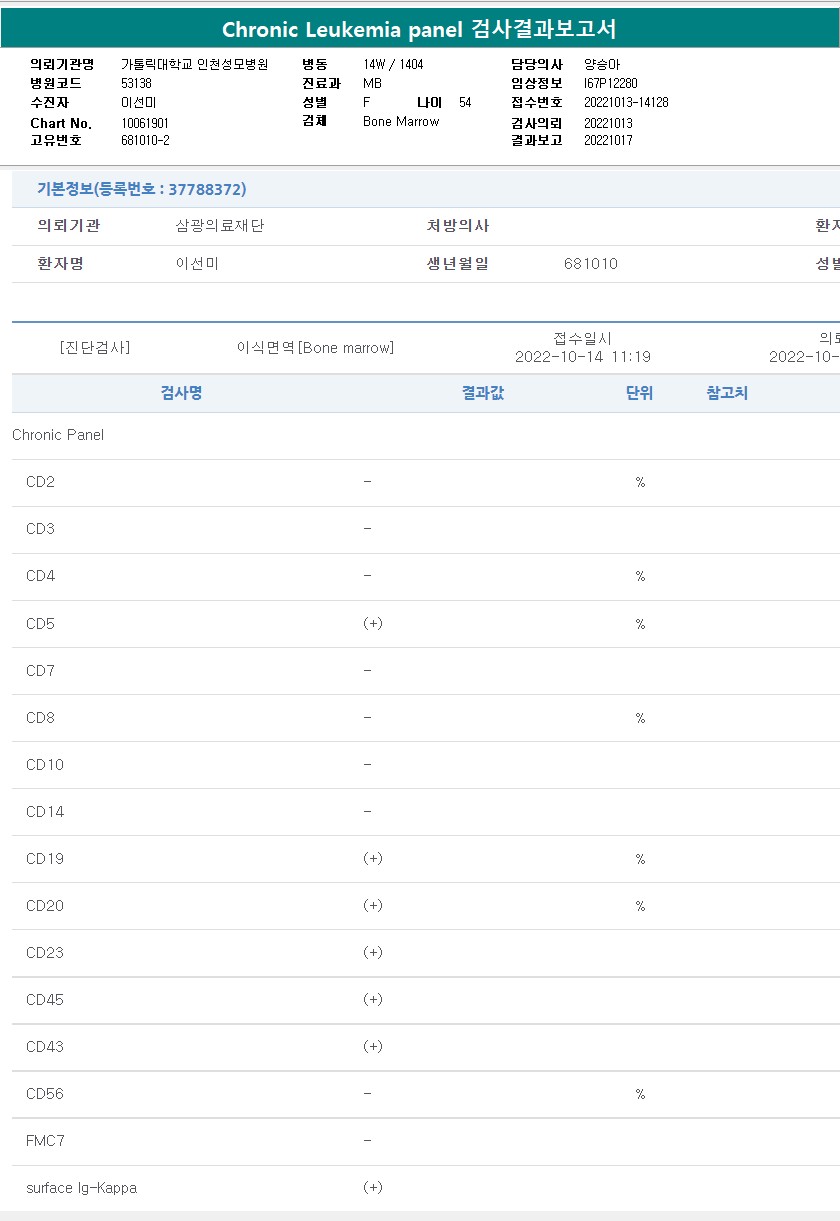
Task: Click the '검사명' column header
Action: tap(181, 393)
